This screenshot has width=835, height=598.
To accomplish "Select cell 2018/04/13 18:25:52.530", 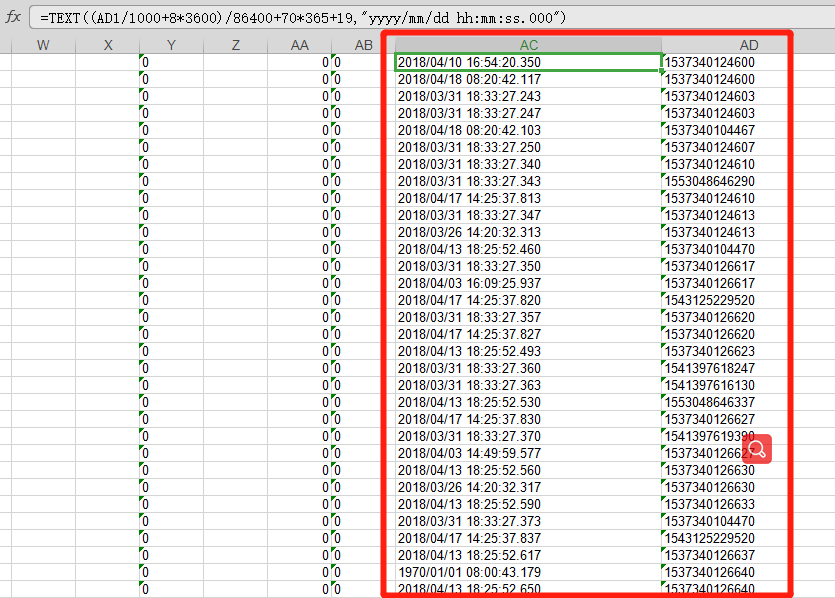I will pos(528,403).
